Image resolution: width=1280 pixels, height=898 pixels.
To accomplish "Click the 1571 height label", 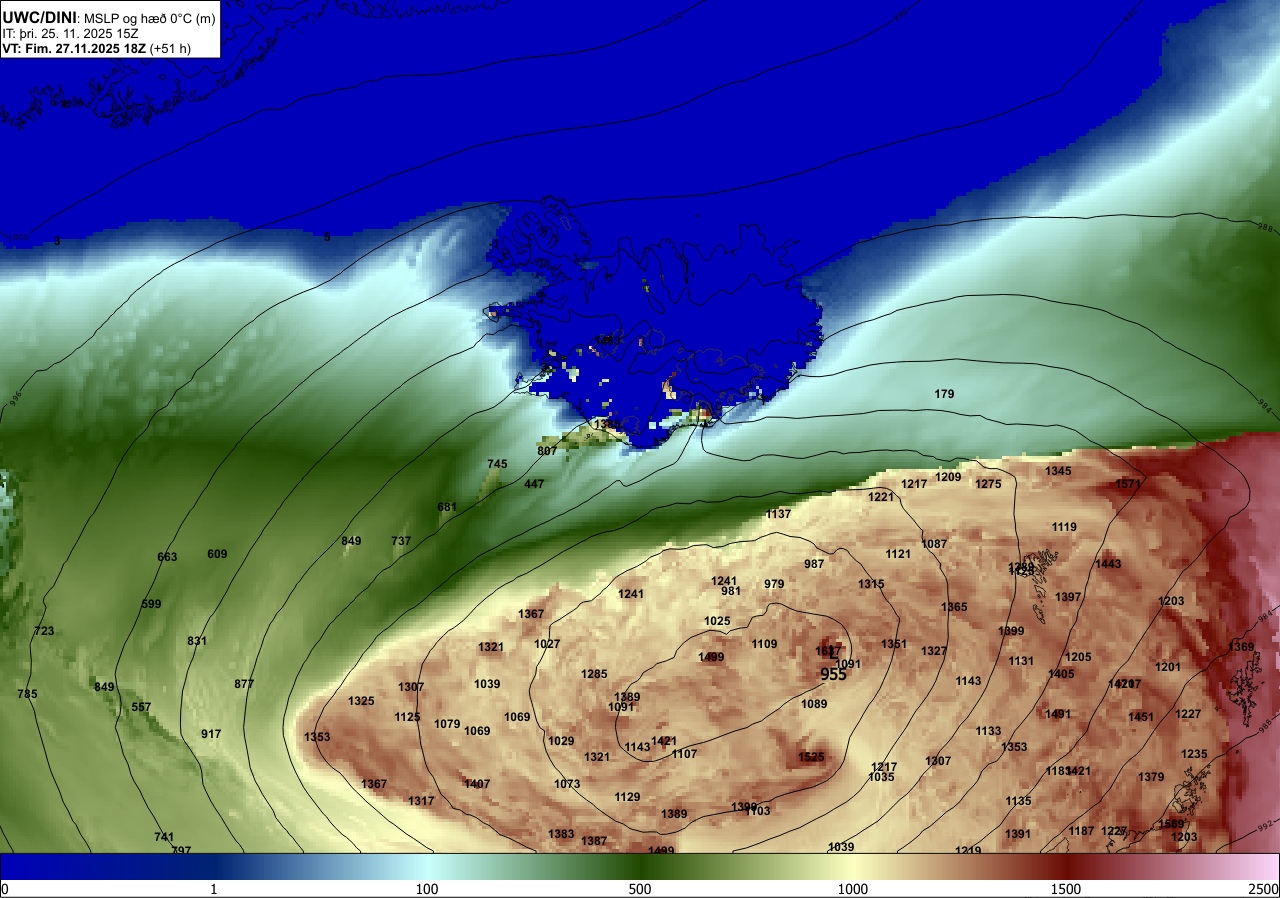I will (x=1128, y=484).
